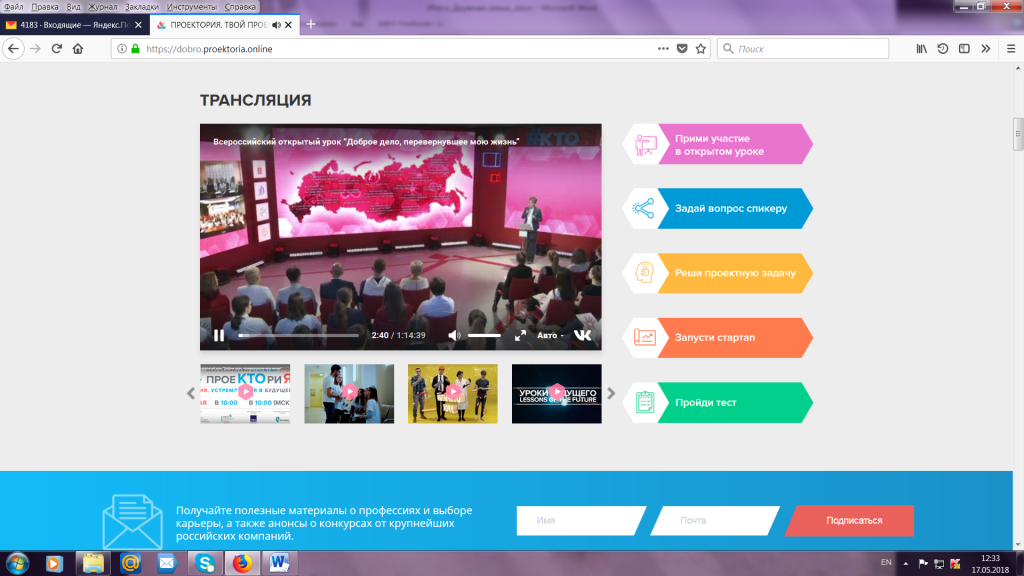Screen dimensions: 1024x576
Task: Open the browser home page
Action: [x=78, y=49]
